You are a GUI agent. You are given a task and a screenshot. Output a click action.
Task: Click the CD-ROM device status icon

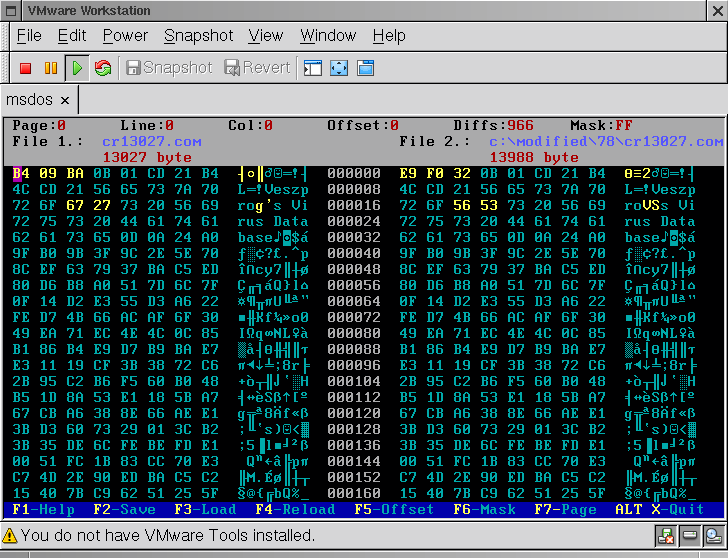[713, 536]
